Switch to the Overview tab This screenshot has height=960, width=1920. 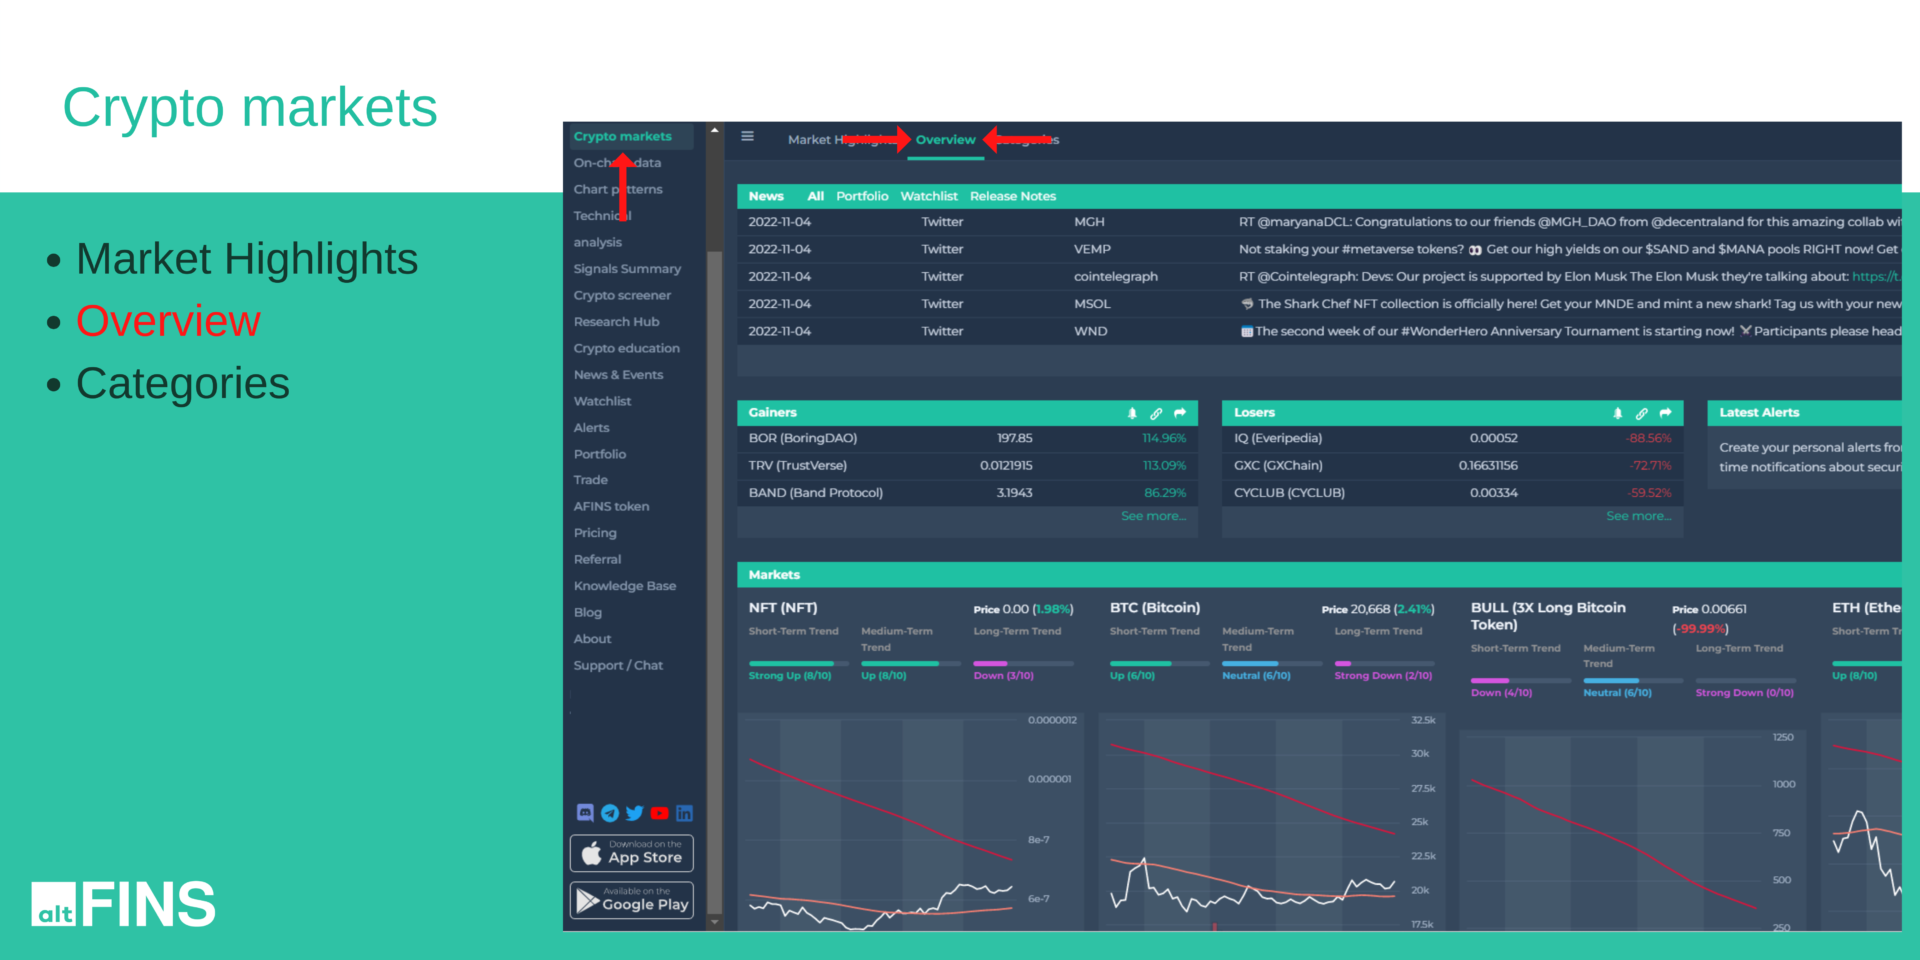coord(945,140)
